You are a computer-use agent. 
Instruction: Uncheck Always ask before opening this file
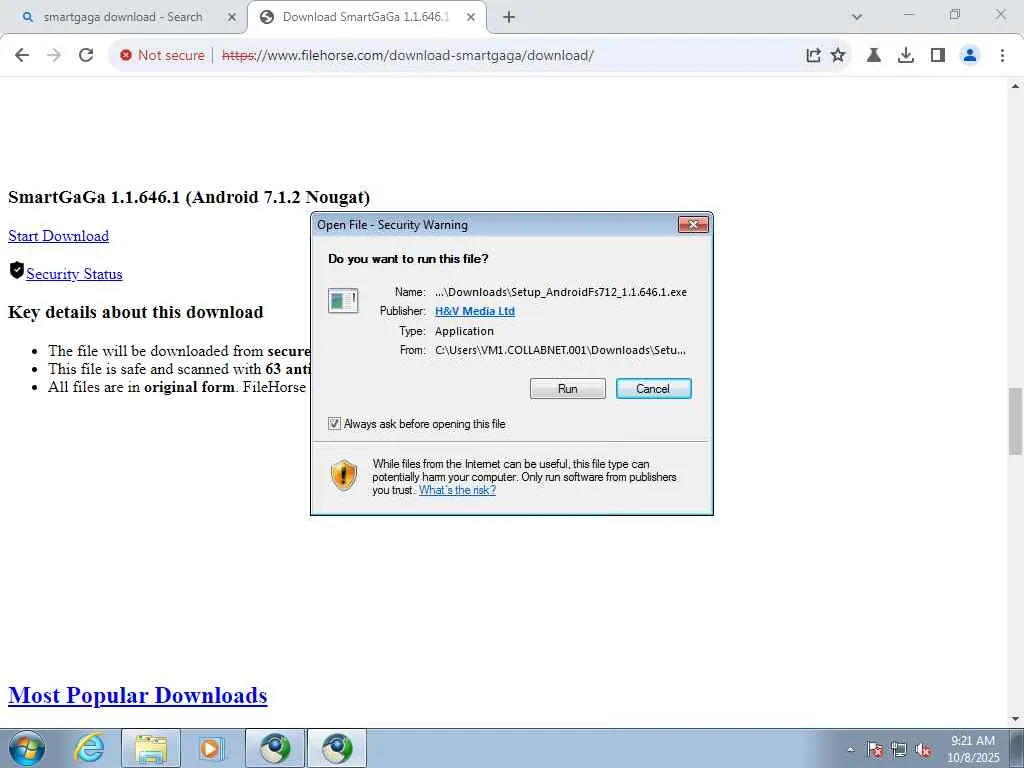334,424
